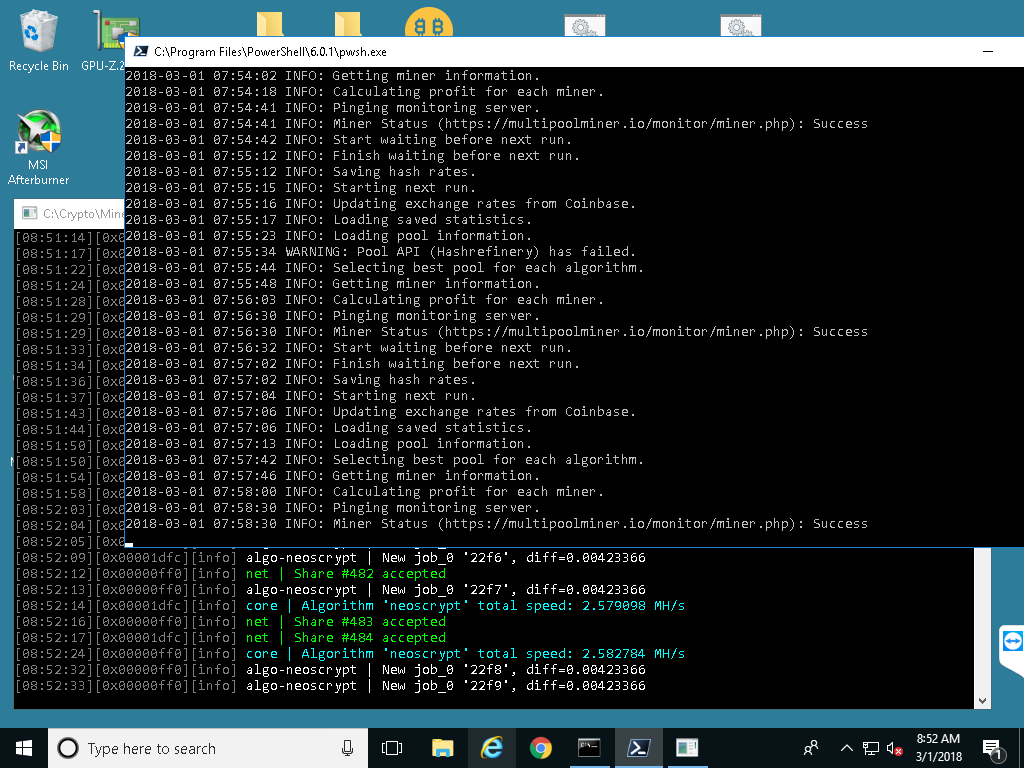This screenshot has width=1024, height=768.
Task: Activate Cortana's microphone for voice search
Action: 347,747
